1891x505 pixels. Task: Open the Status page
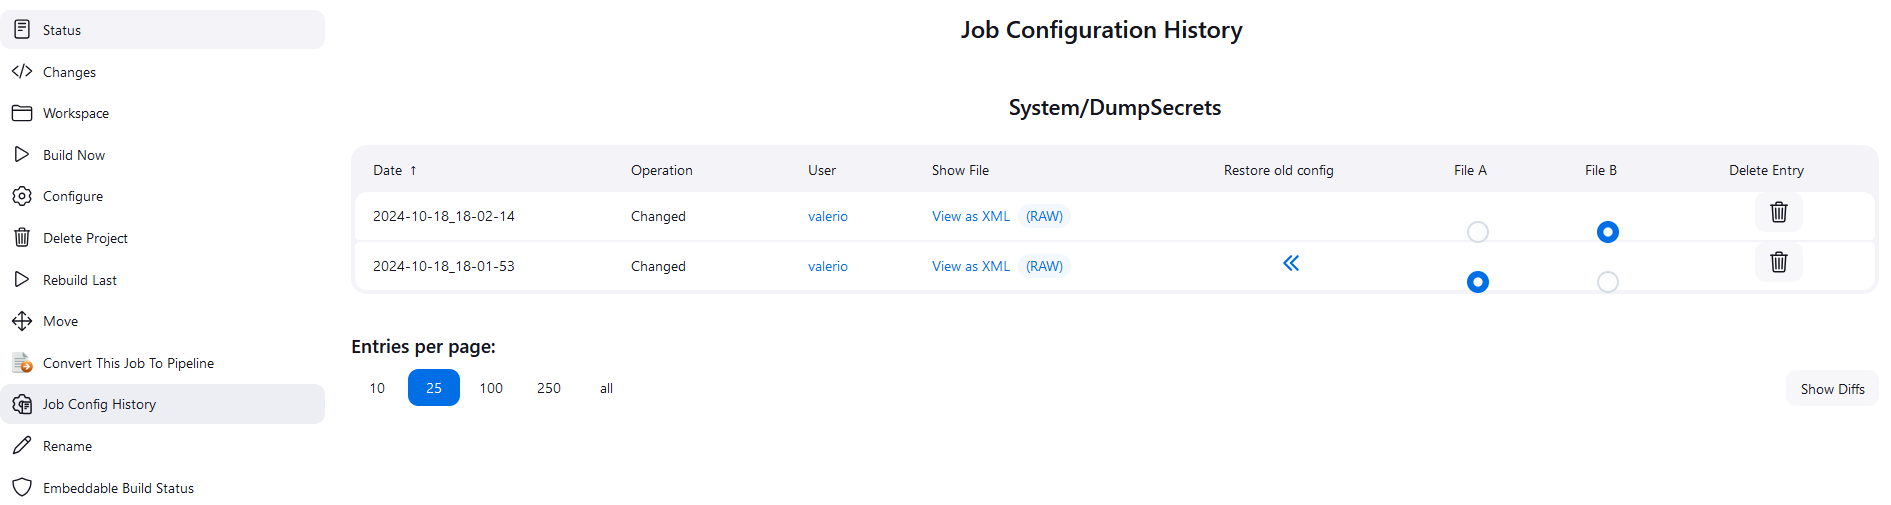pos(162,30)
